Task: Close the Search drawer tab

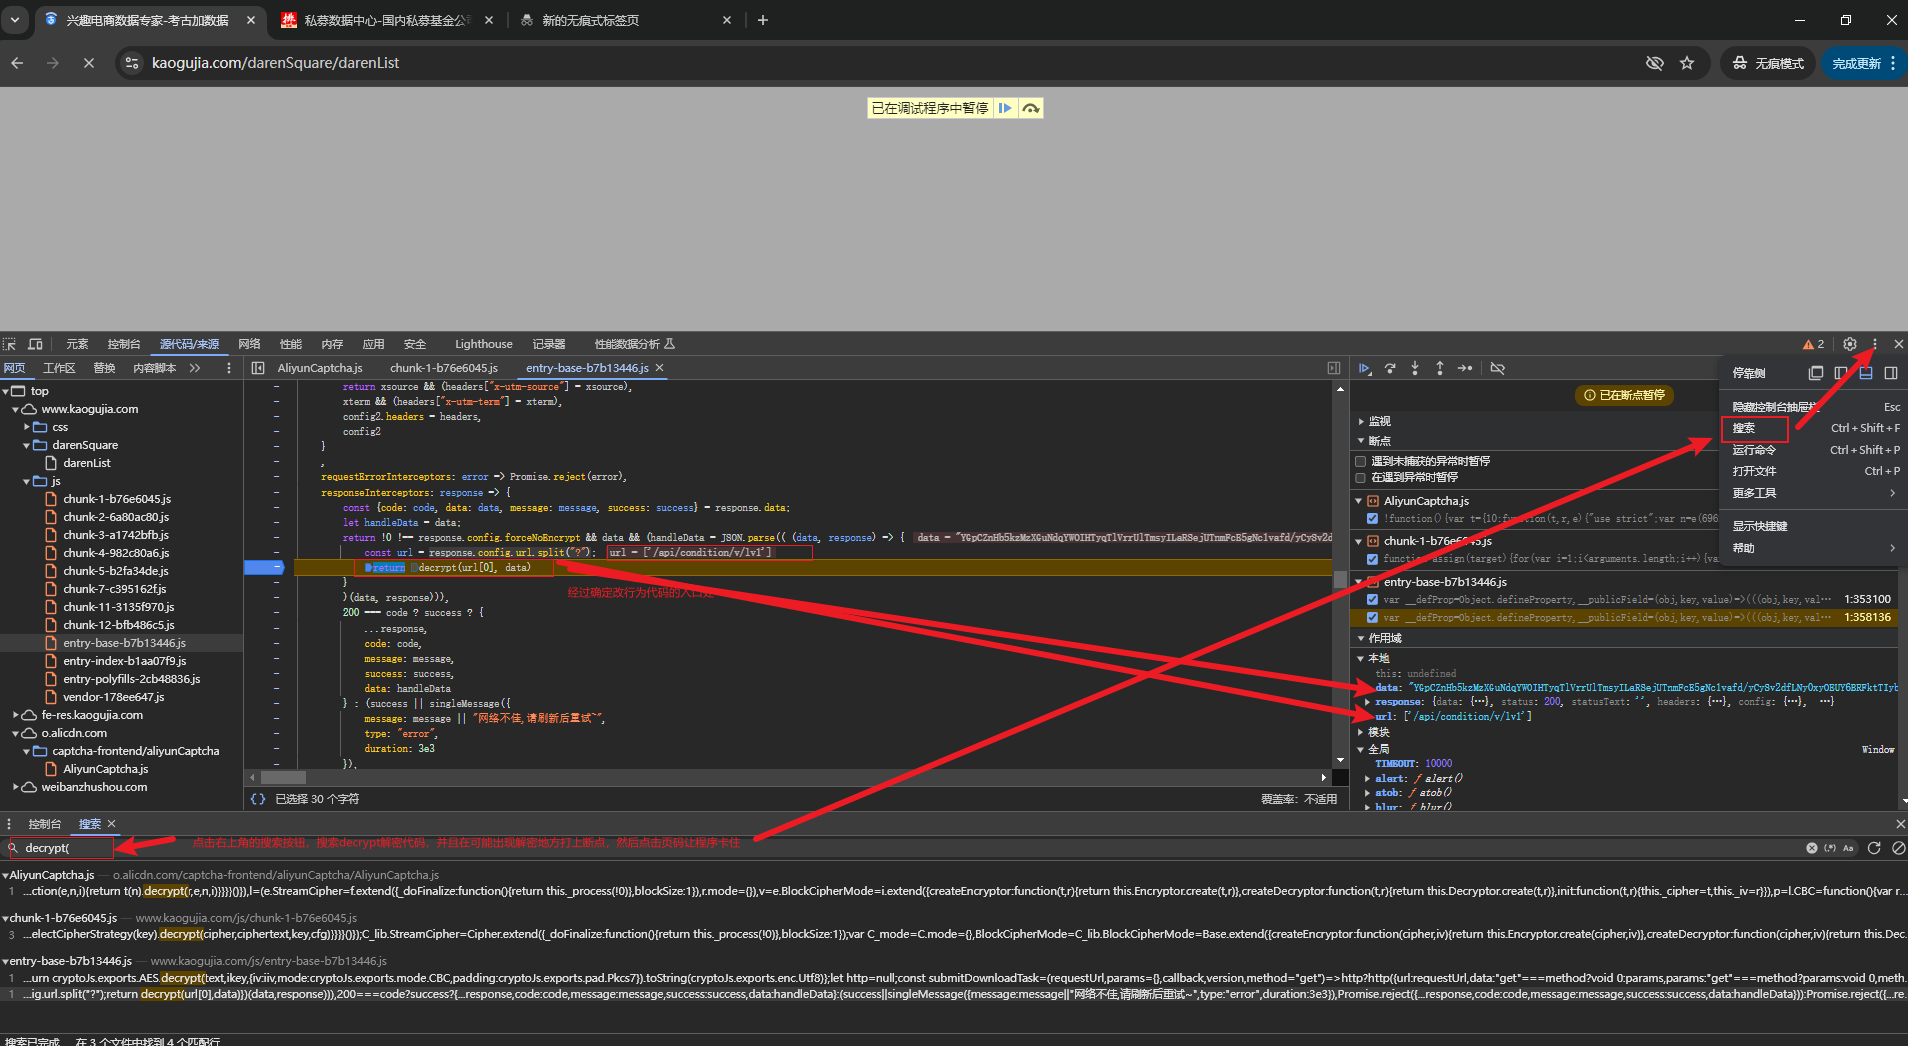Action: coord(112,824)
